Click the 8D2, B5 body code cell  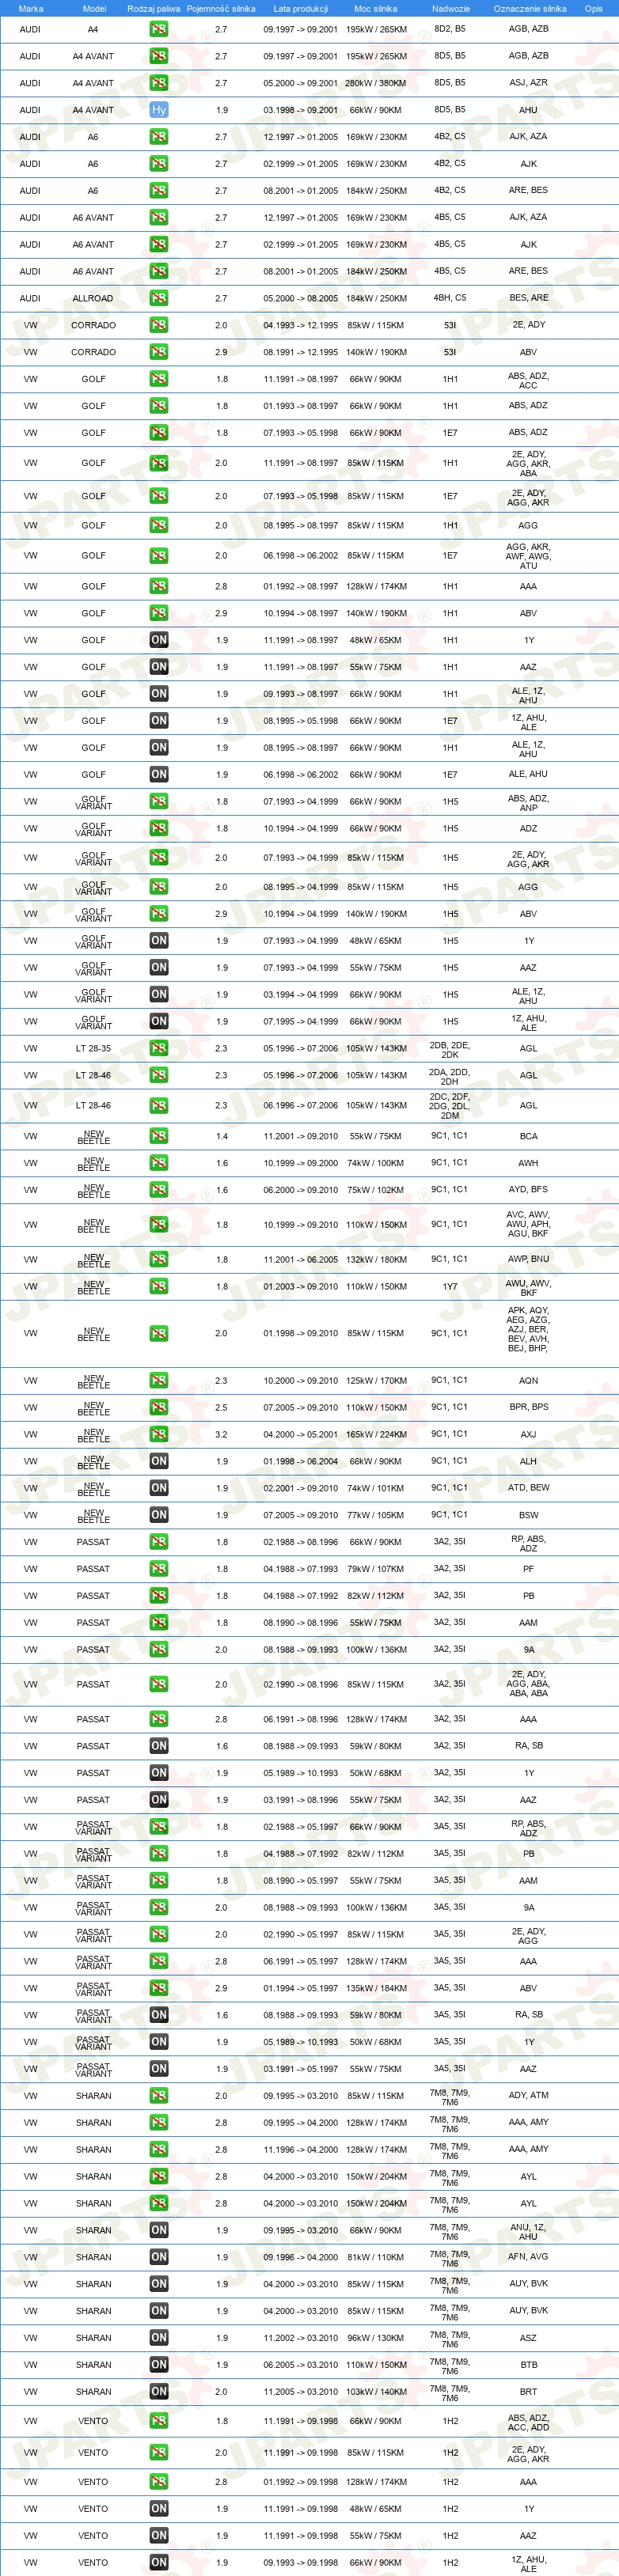450,29
